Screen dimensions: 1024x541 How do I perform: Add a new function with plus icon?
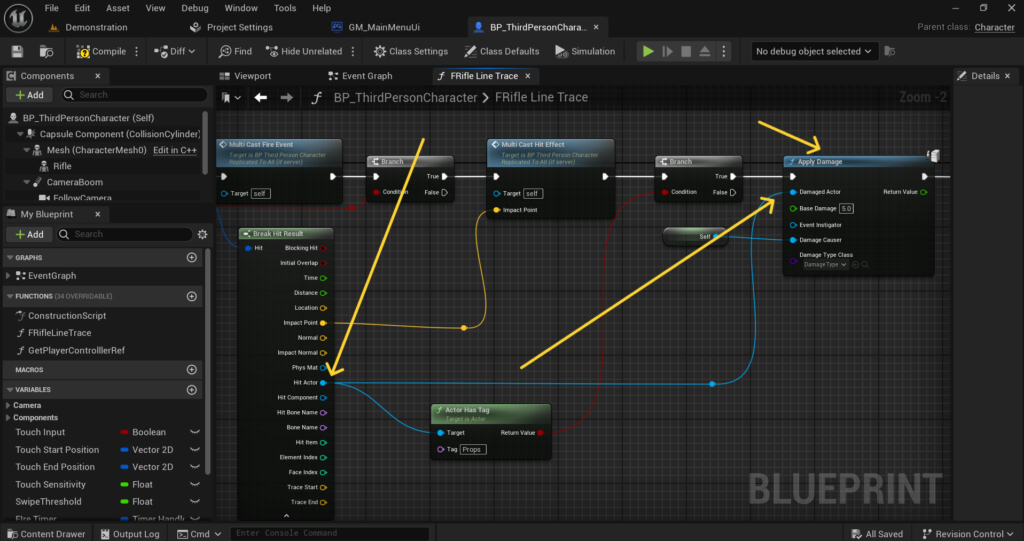pos(191,296)
